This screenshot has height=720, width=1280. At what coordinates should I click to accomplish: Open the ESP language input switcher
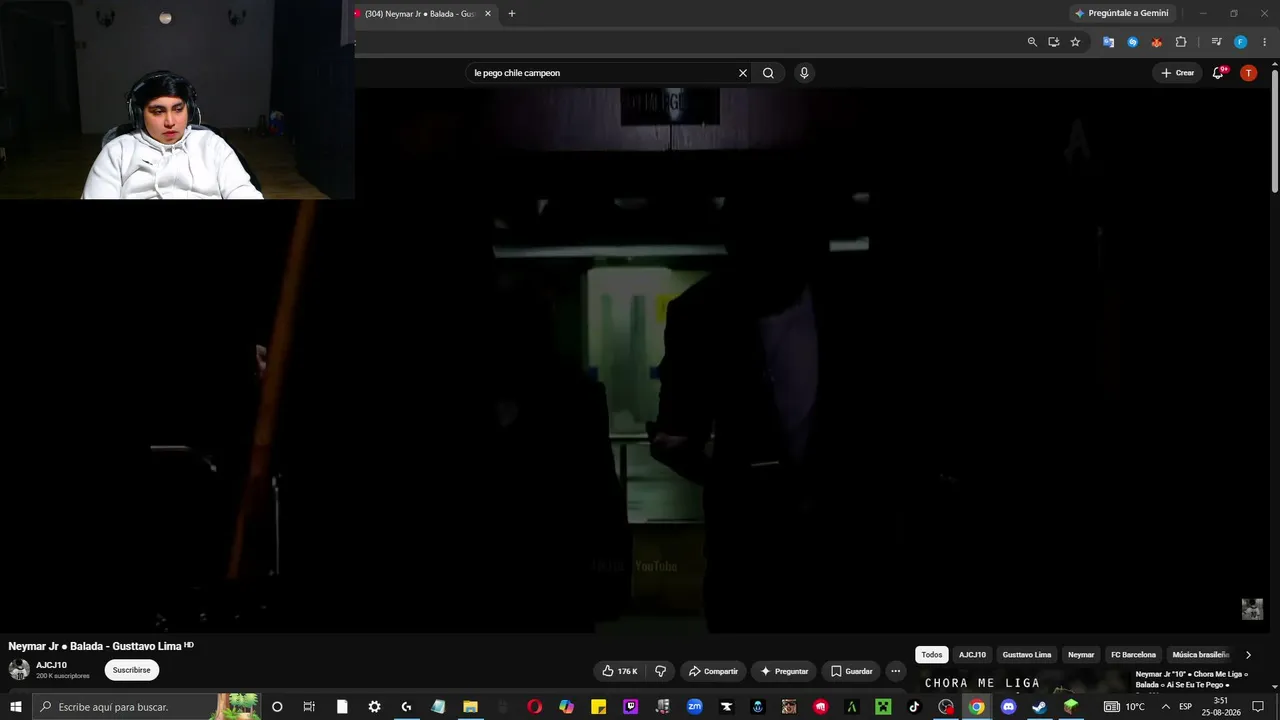1186,707
